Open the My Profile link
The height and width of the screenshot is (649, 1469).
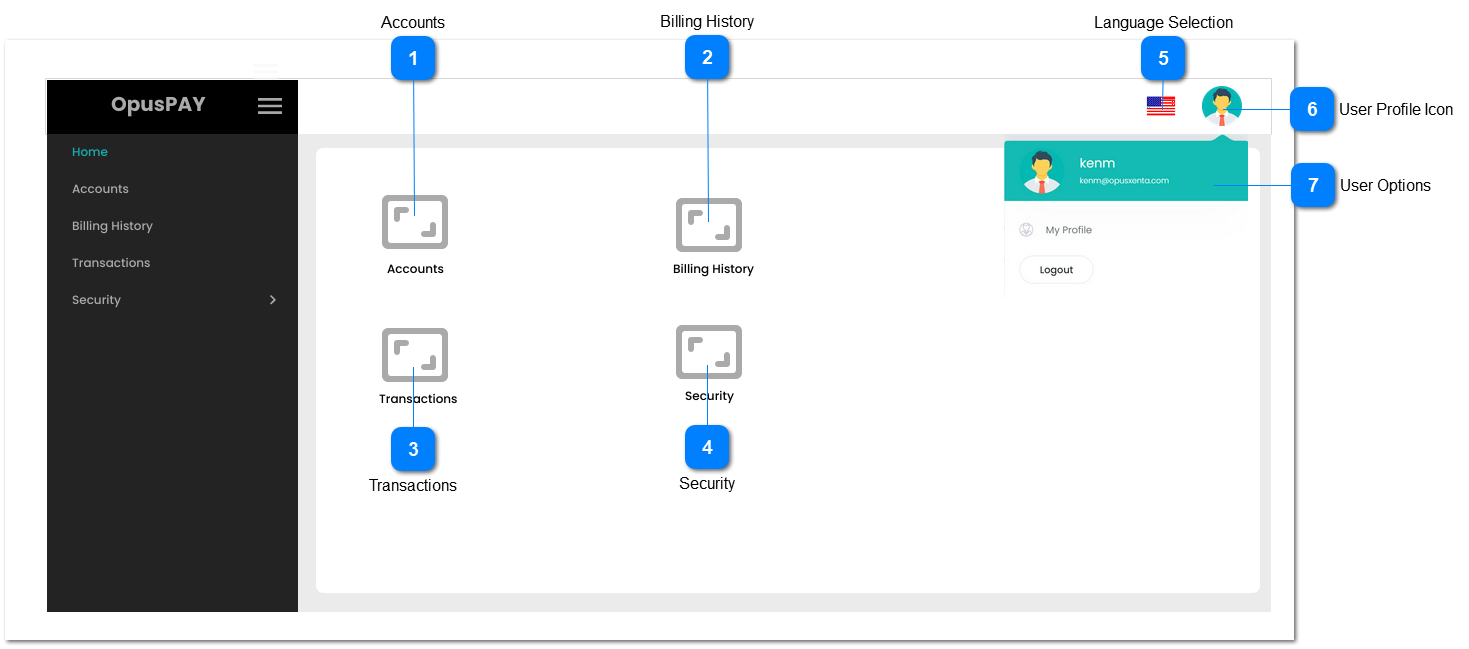point(1068,230)
